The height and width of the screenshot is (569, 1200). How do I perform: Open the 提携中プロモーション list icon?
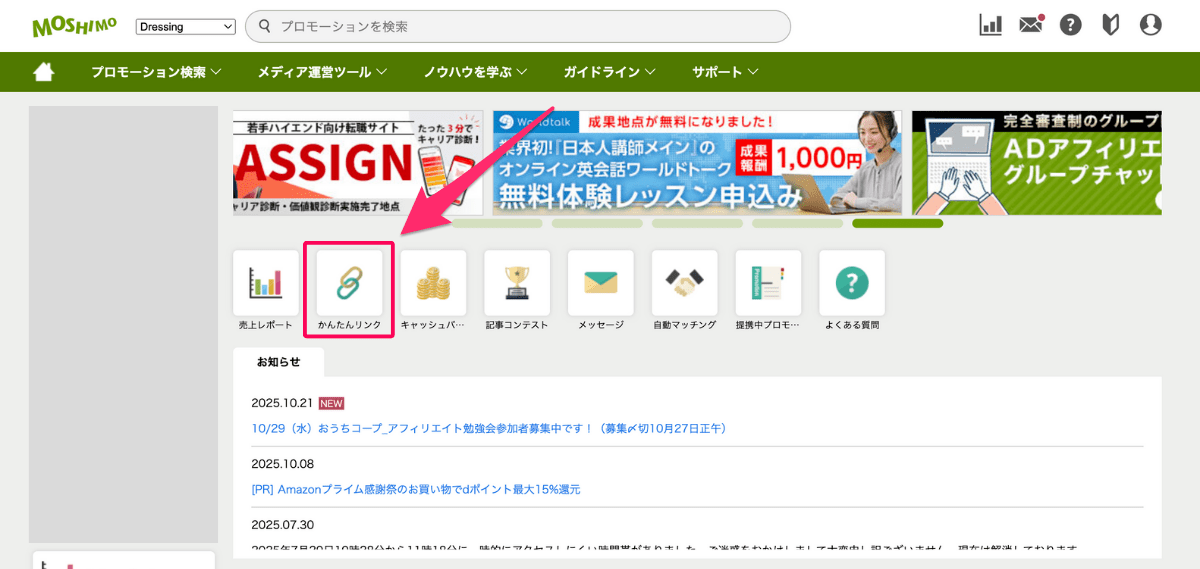(x=768, y=283)
